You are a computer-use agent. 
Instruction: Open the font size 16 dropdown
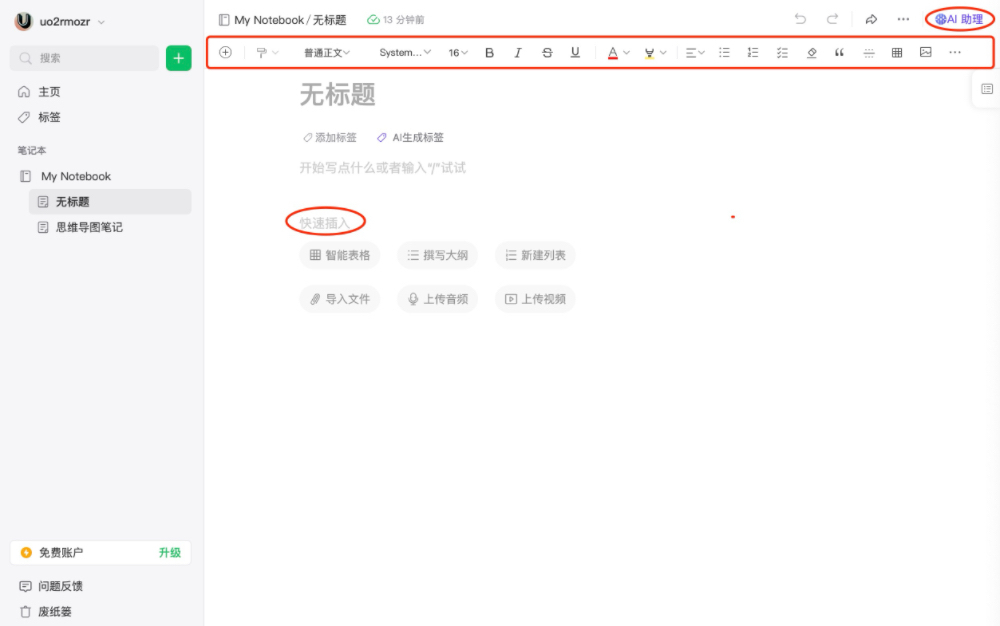click(x=457, y=52)
